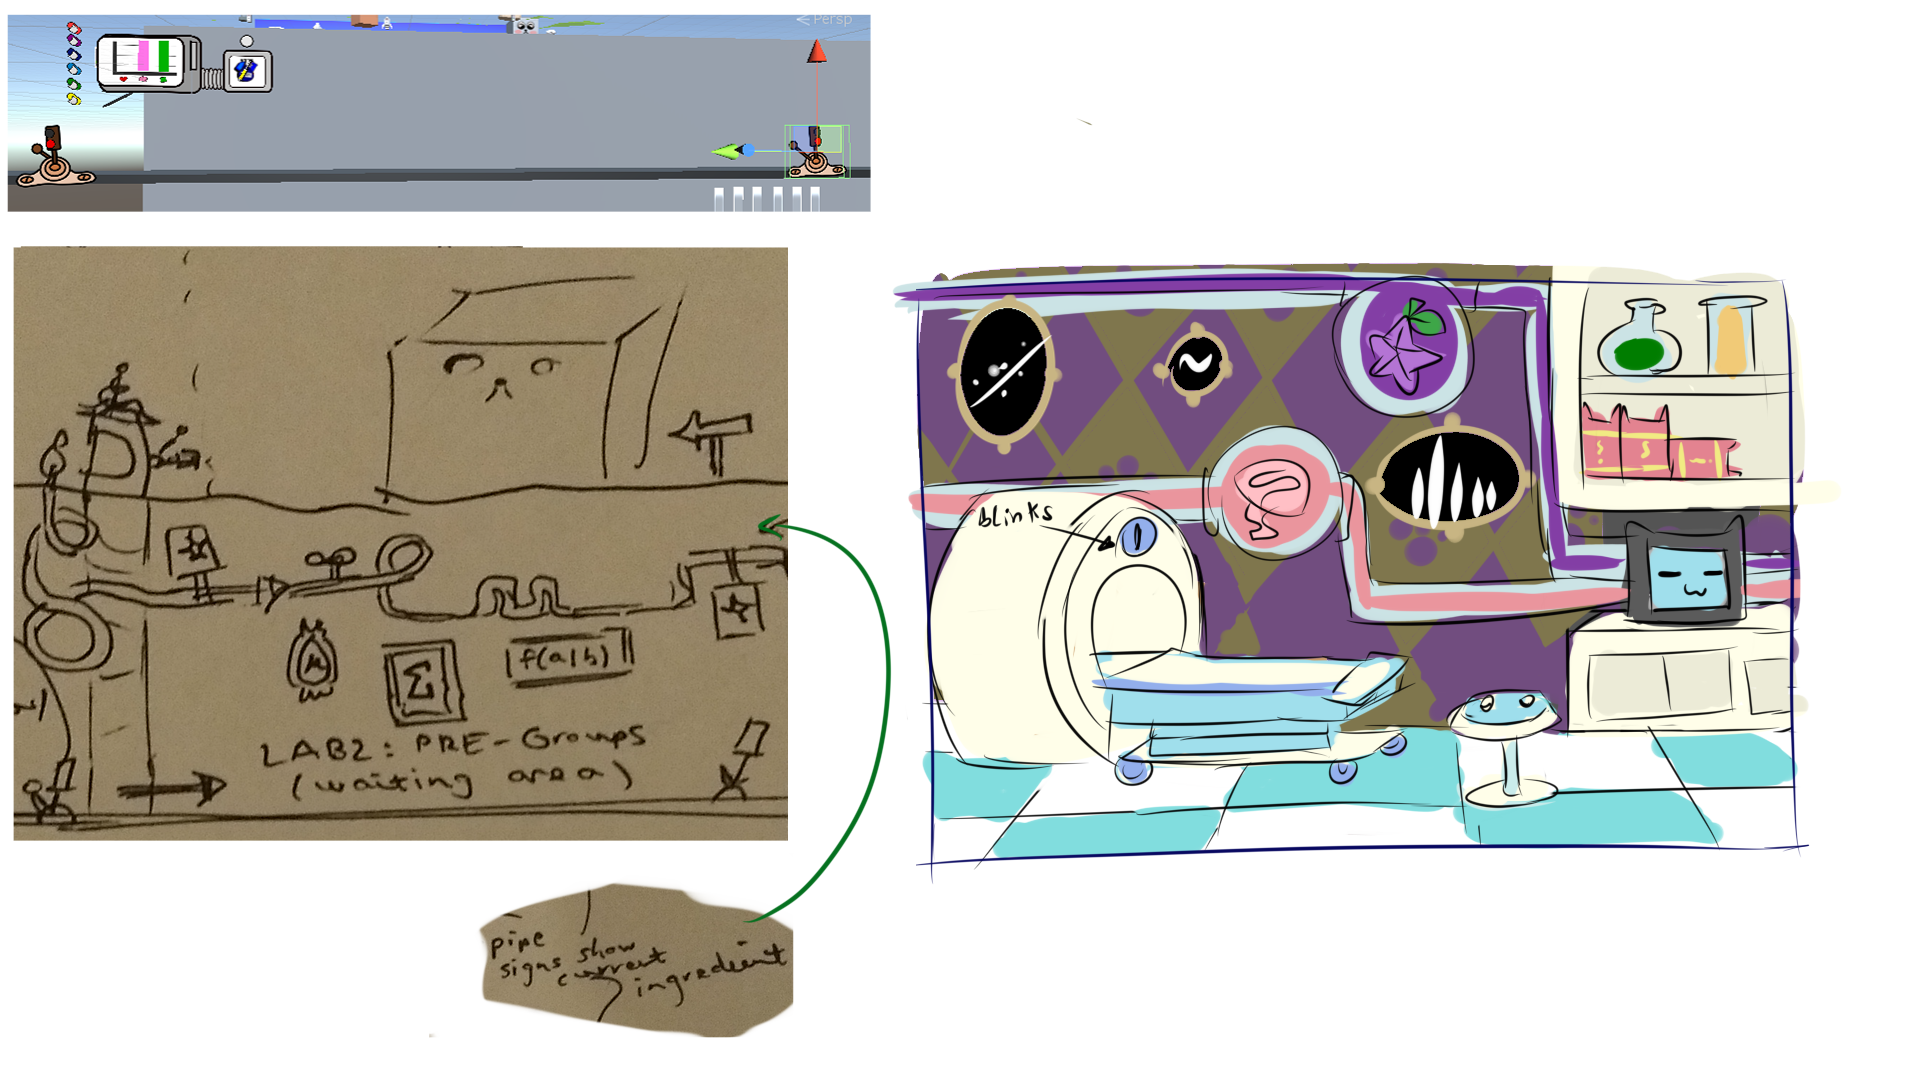Click the teeth mouth oval portrait
Viewport: 1920px width, 1080px height.
click(x=1450, y=479)
